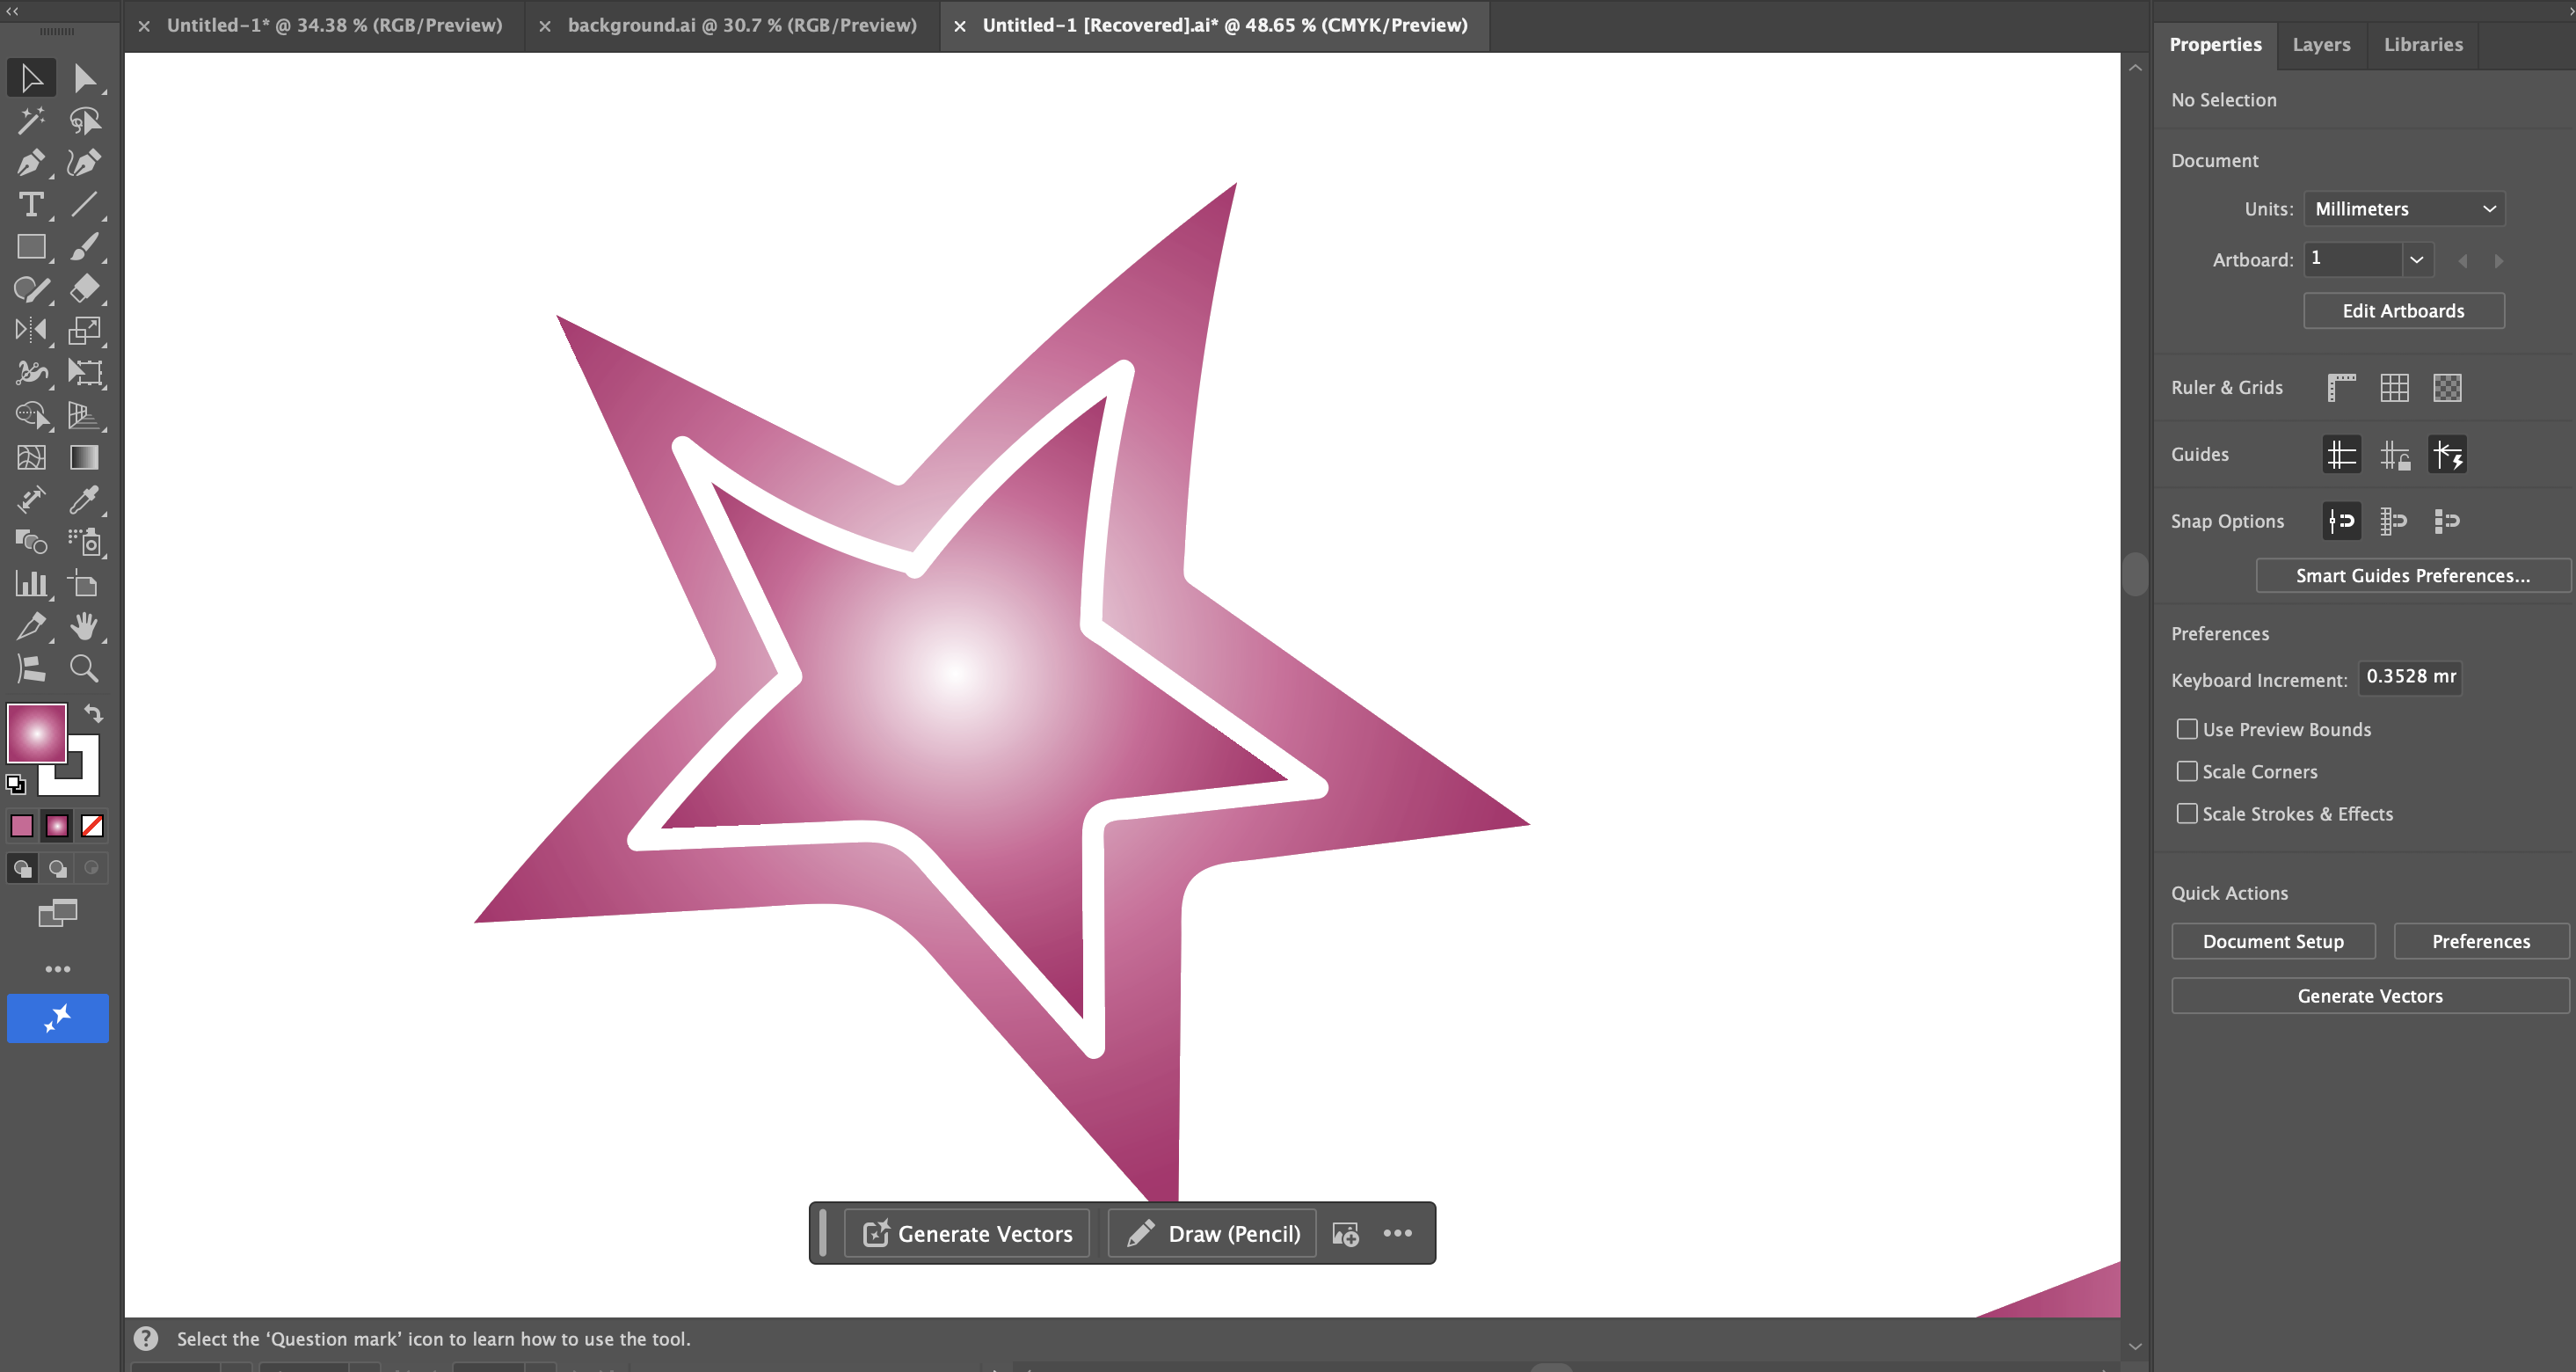Click the Show Grid icon
The width and height of the screenshot is (2576, 1372).
[x=2394, y=388]
